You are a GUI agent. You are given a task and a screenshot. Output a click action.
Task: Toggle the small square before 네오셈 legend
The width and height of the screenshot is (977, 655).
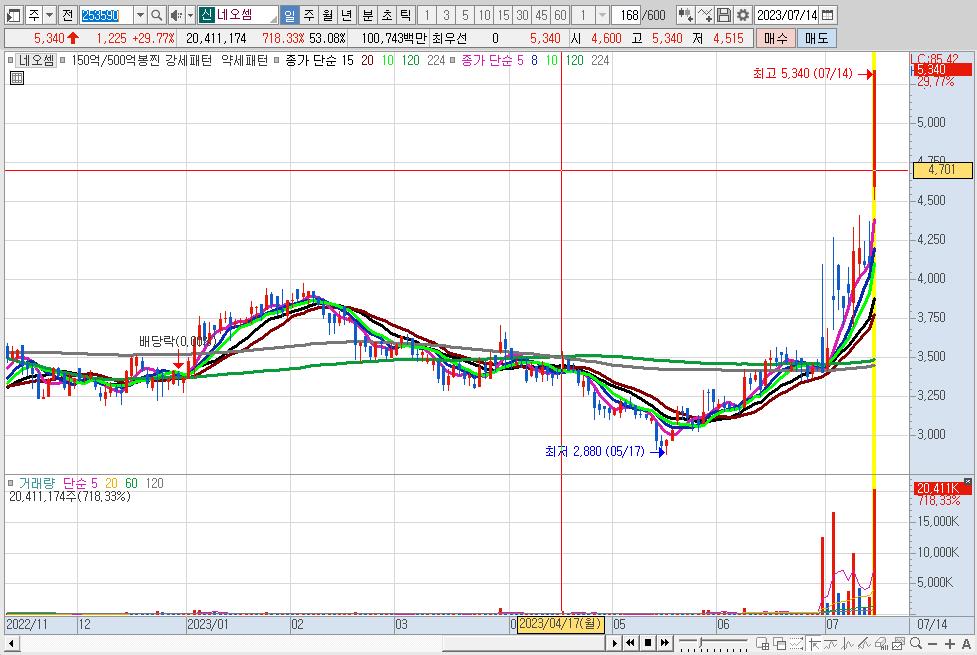[10, 60]
